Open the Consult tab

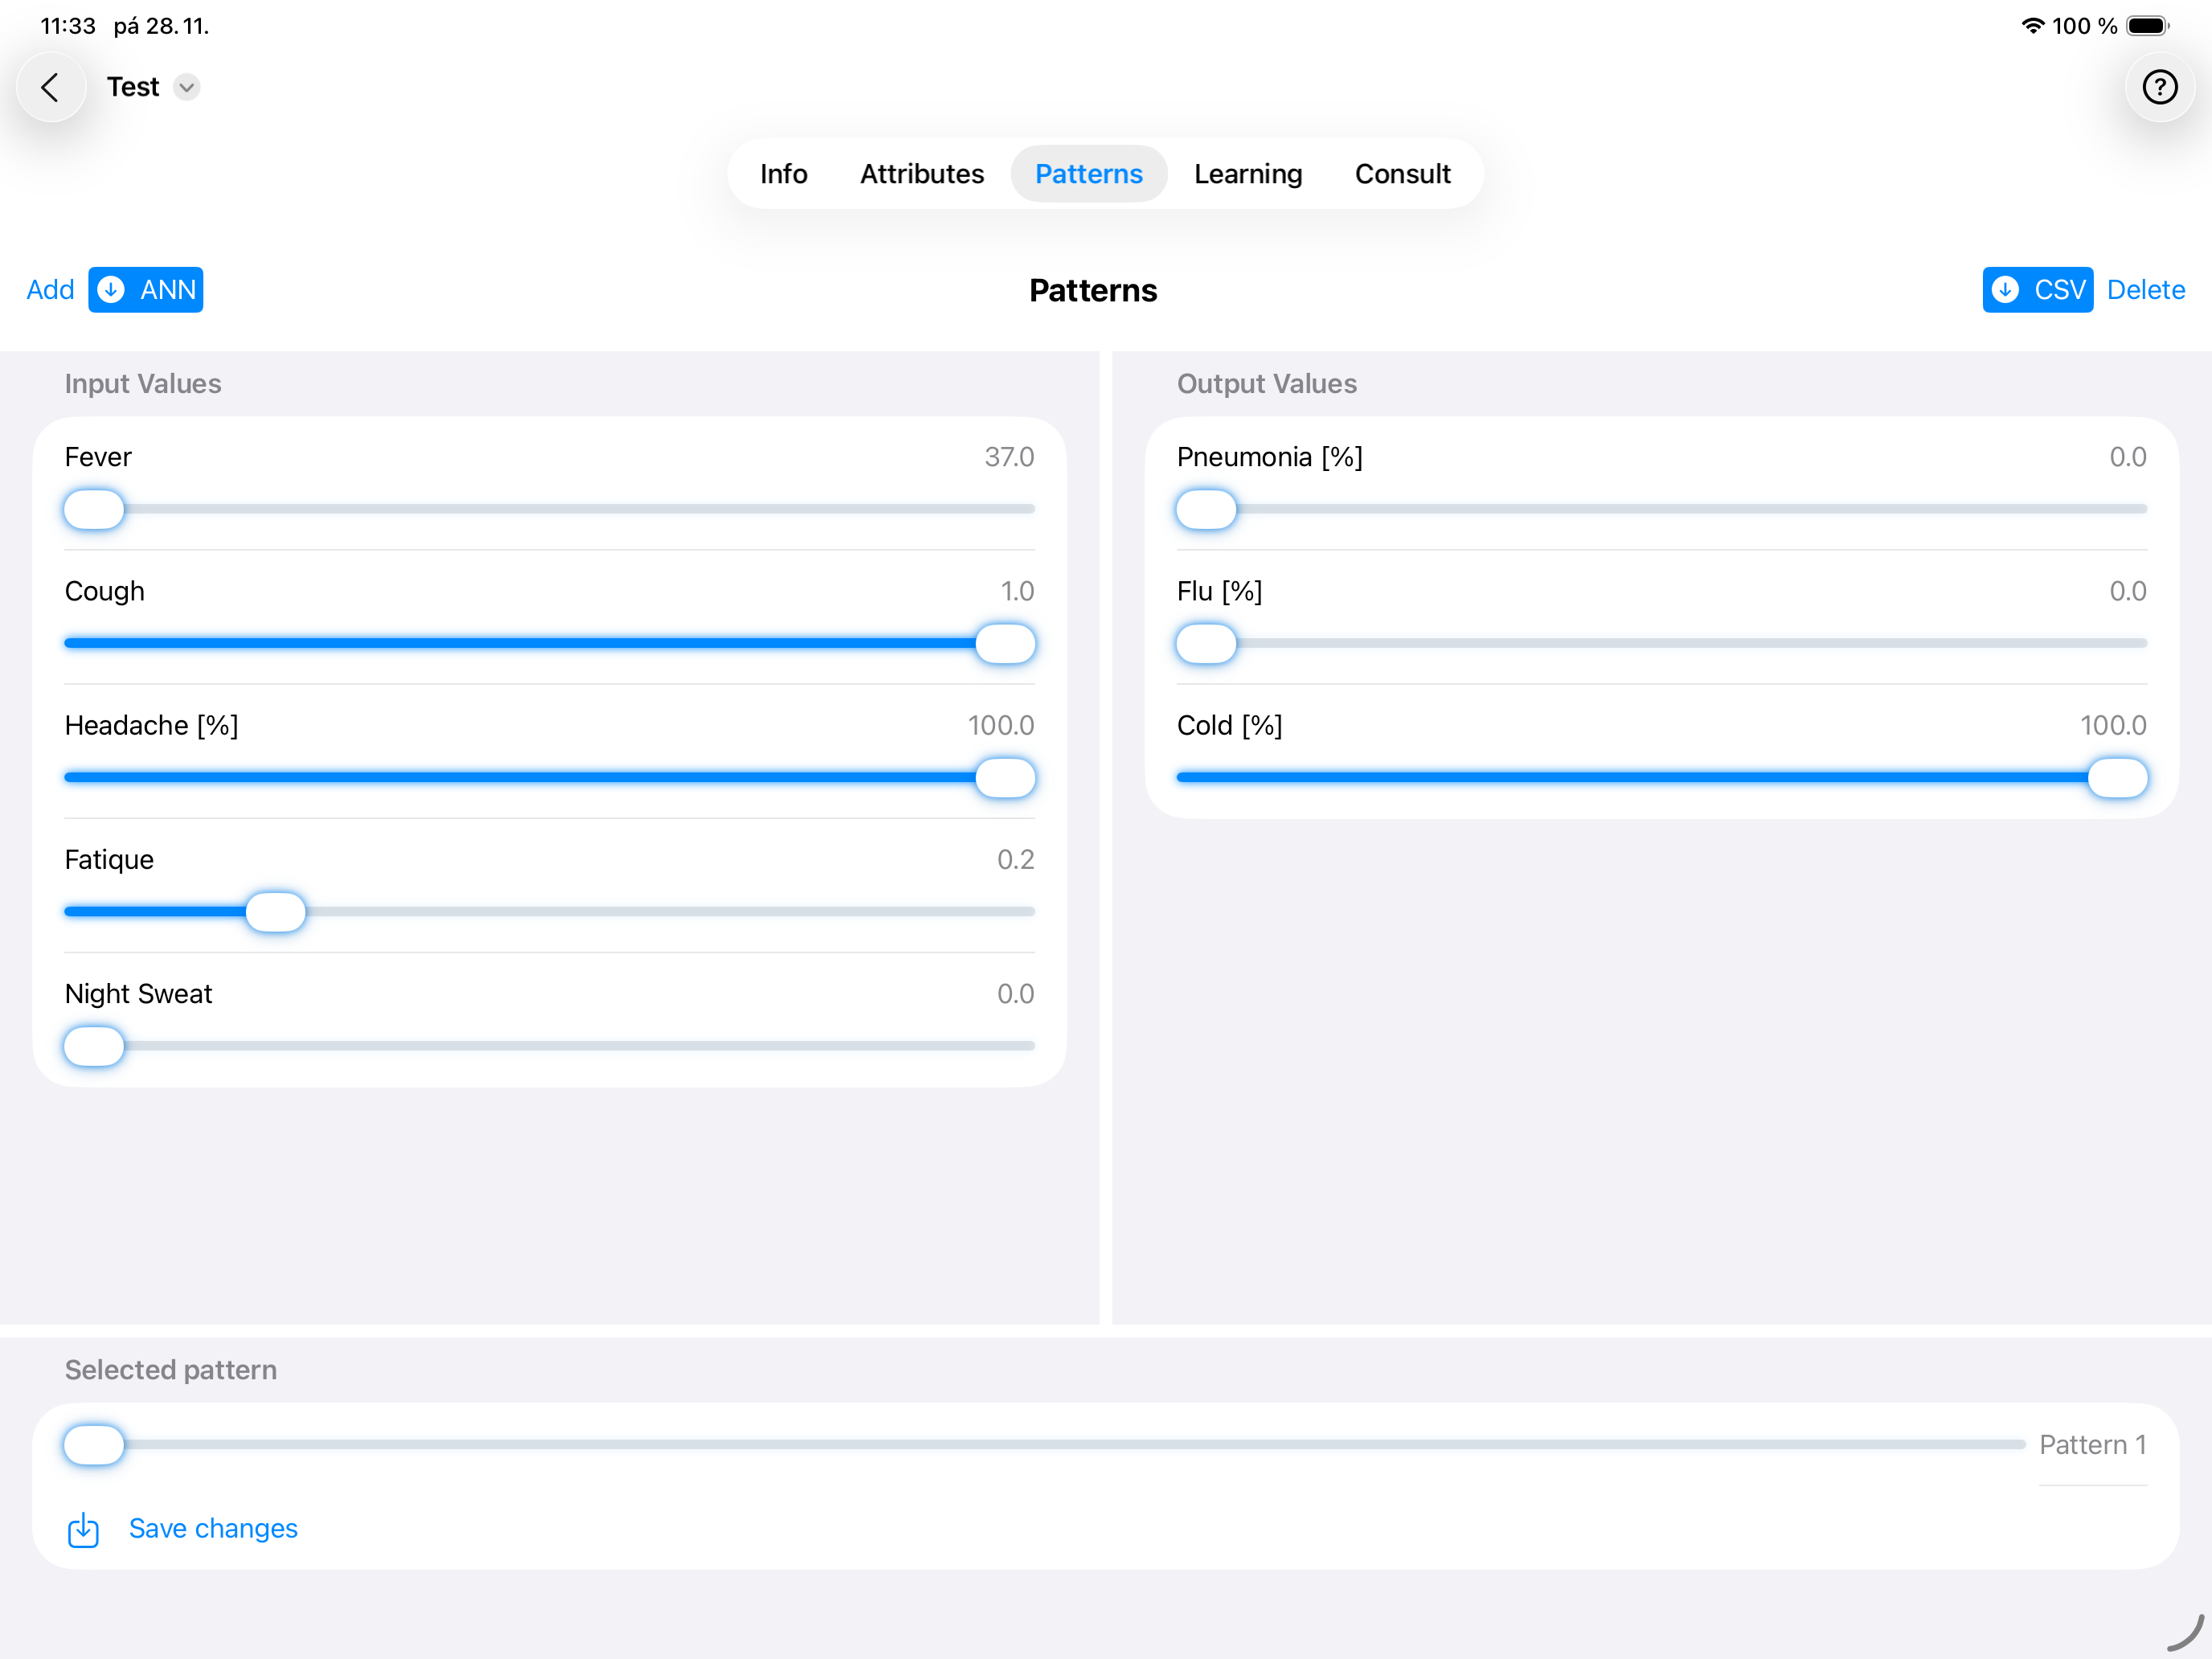click(x=1402, y=174)
